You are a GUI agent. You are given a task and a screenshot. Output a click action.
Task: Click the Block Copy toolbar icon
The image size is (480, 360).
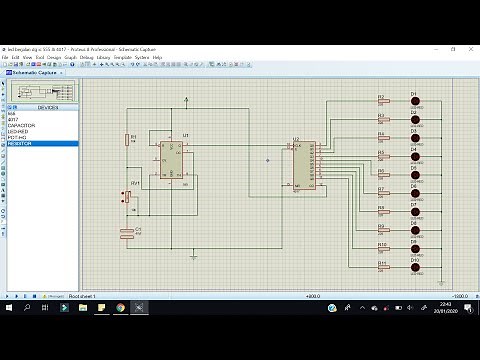(x=163, y=64)
